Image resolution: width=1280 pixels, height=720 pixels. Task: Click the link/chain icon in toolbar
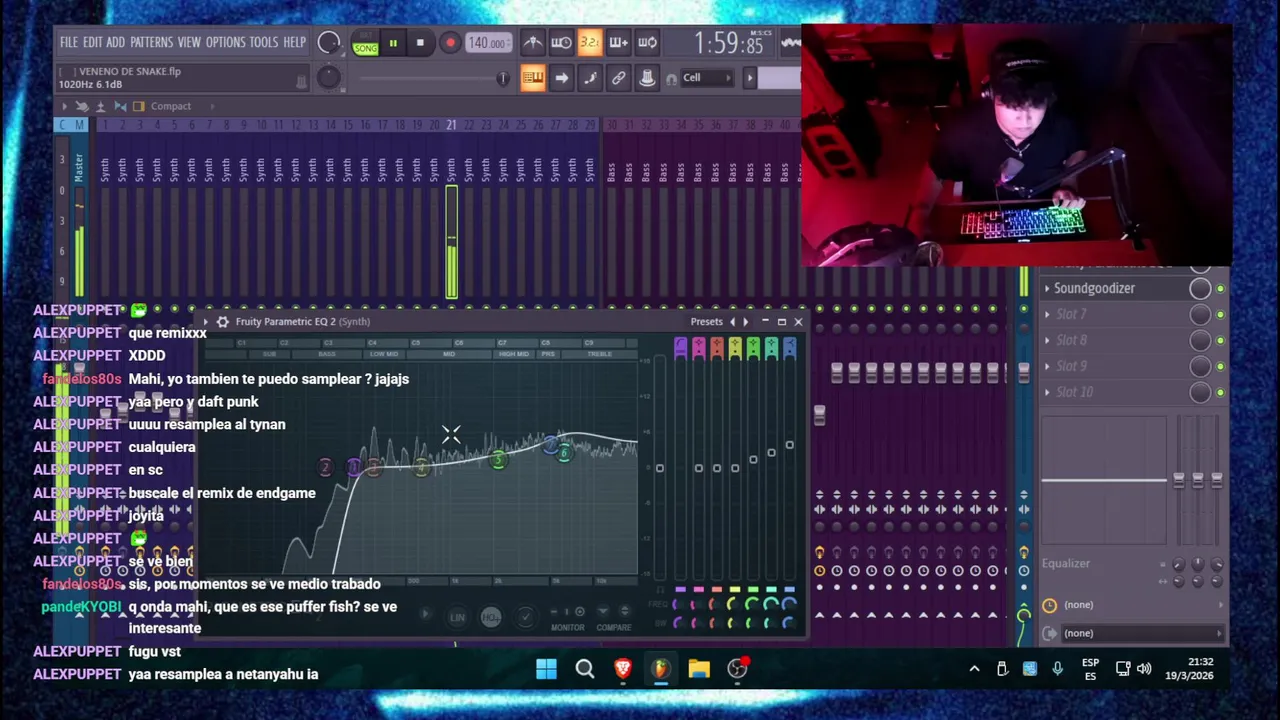click(x=618, y=78)
